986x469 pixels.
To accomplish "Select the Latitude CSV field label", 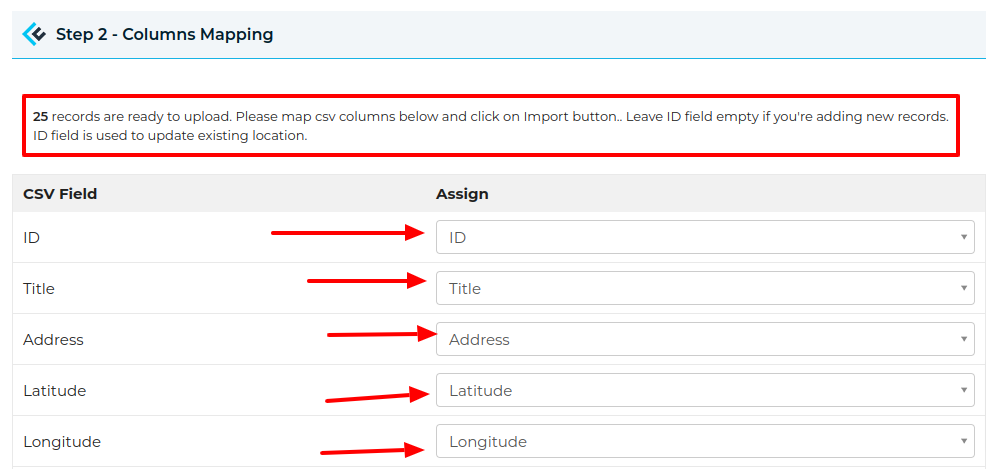I will coord(55,391).
